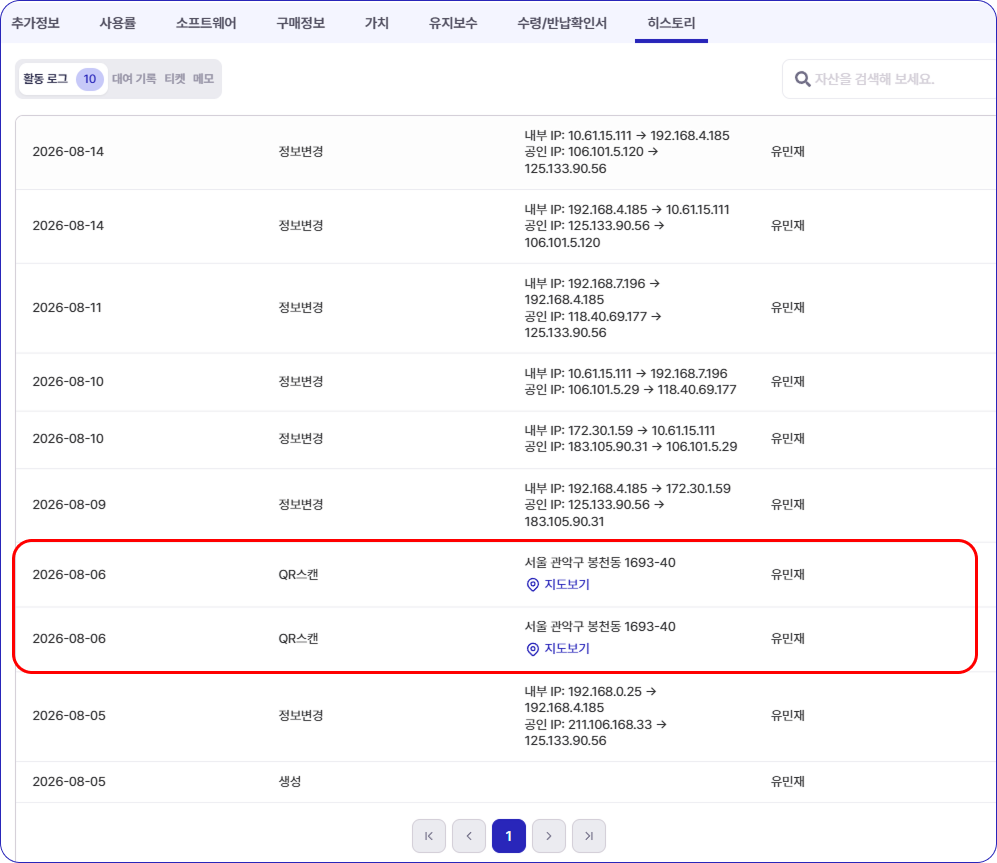
Task: Click the 활동 로그 count badge 10
Action: 90,79
